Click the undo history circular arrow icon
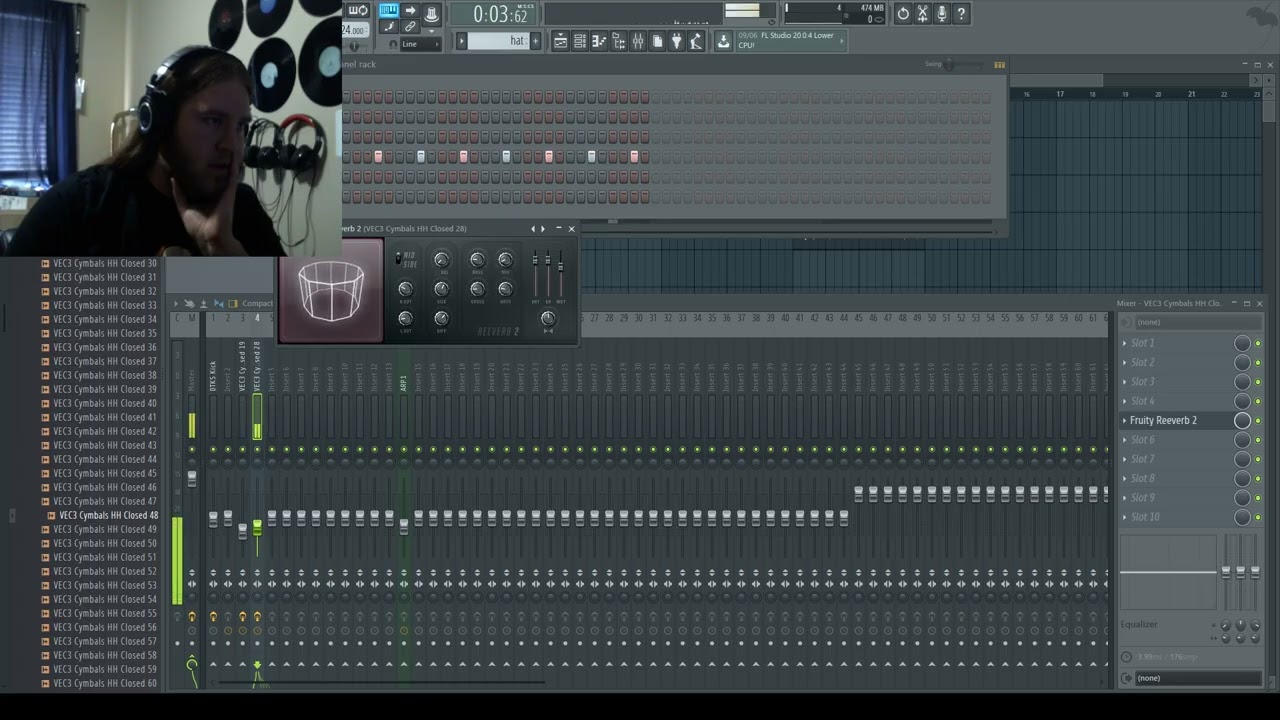The image size is (1280, 720). pyautogui.click(x=903, y=14)
